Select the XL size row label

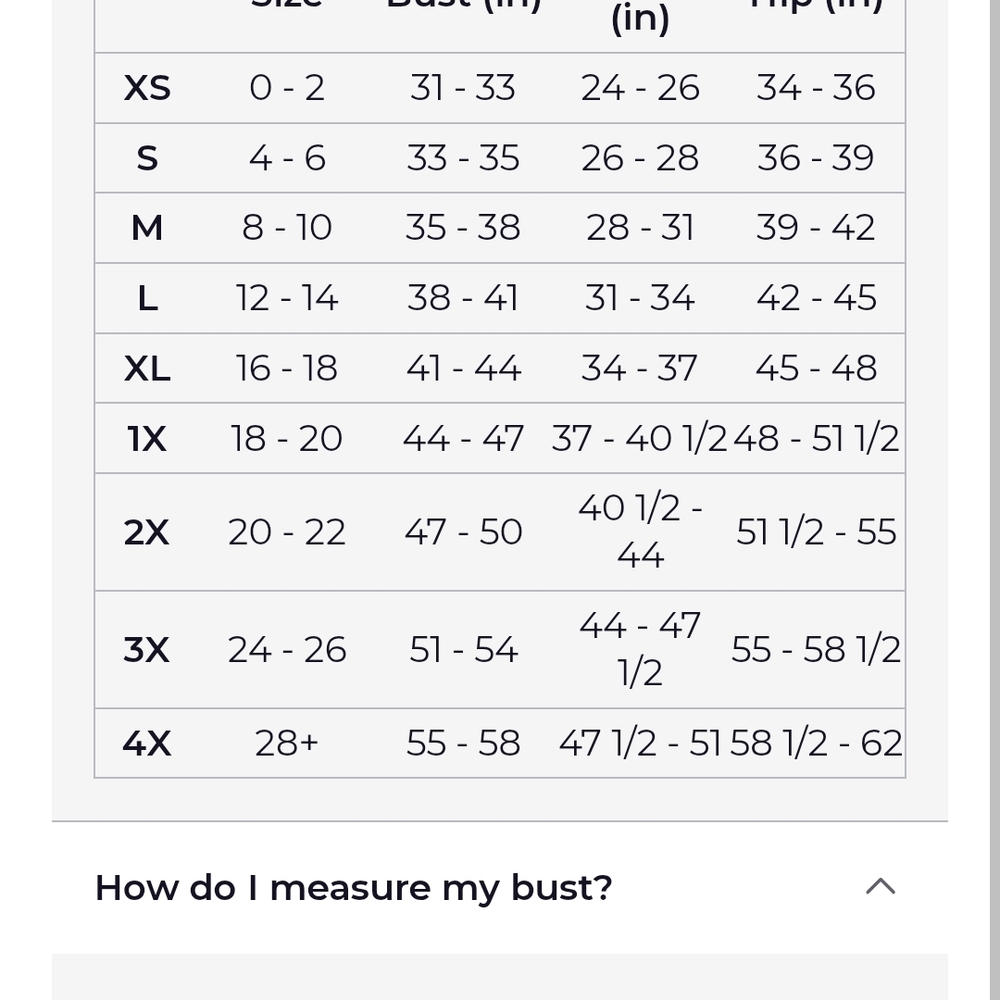click(x=147, y=368)
